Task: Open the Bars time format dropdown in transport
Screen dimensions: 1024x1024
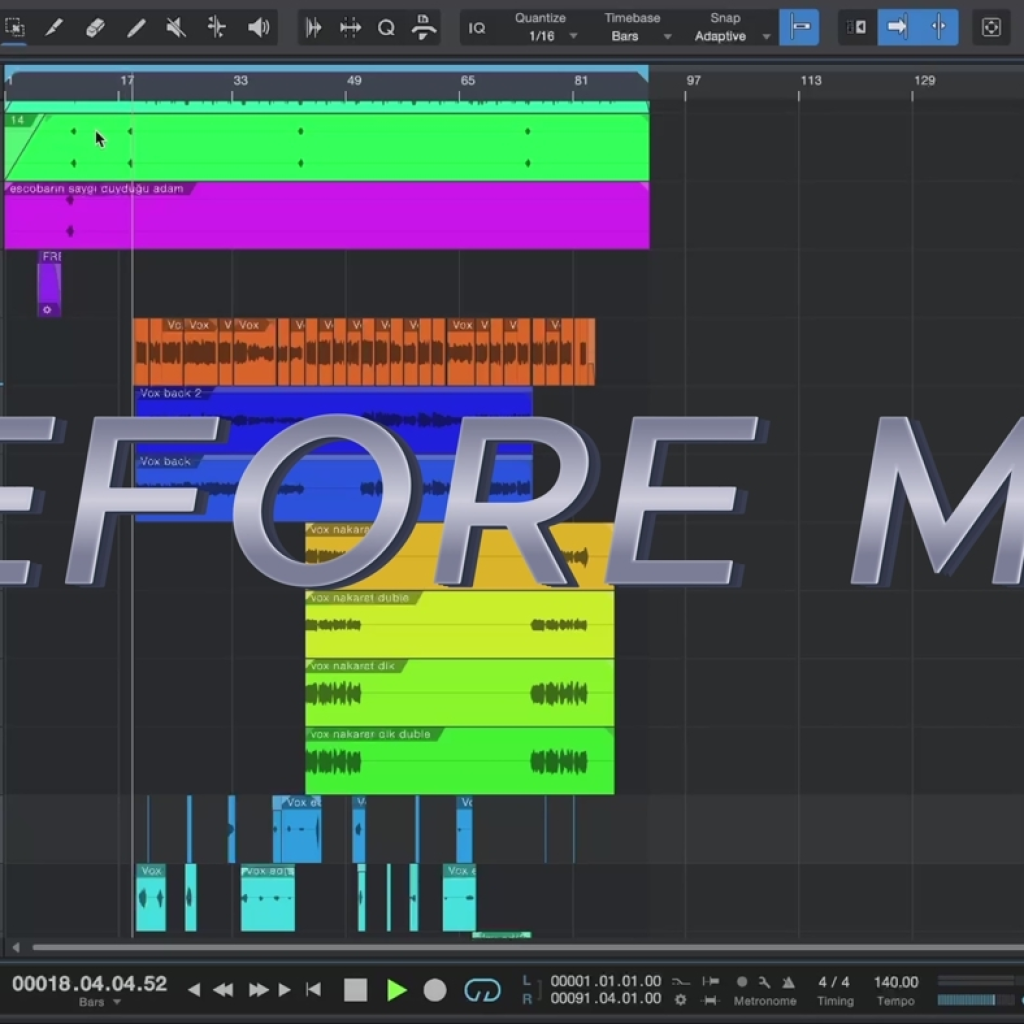Action: click(x=99, y=1002)
